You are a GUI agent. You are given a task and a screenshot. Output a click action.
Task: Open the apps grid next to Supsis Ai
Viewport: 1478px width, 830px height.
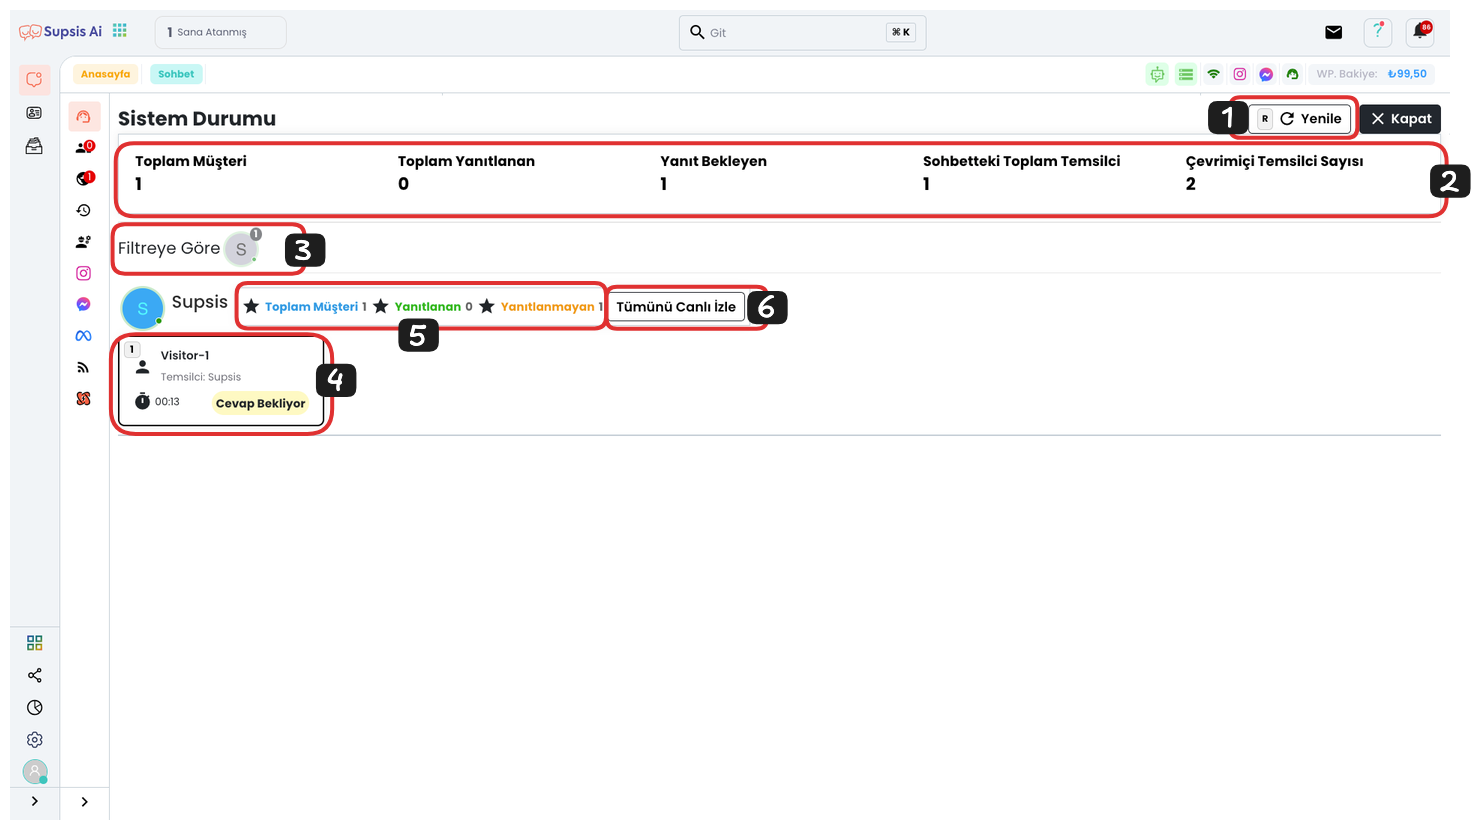point(120,31)
